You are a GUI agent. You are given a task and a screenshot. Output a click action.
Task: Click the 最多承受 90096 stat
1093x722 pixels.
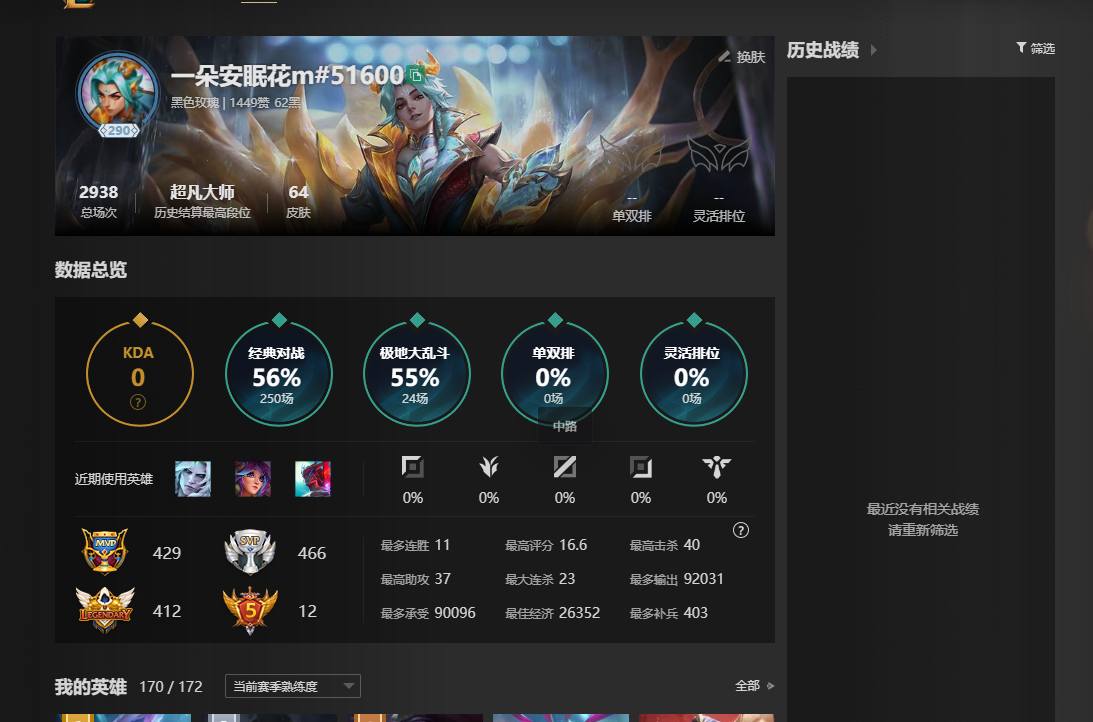tap(428, 613)
